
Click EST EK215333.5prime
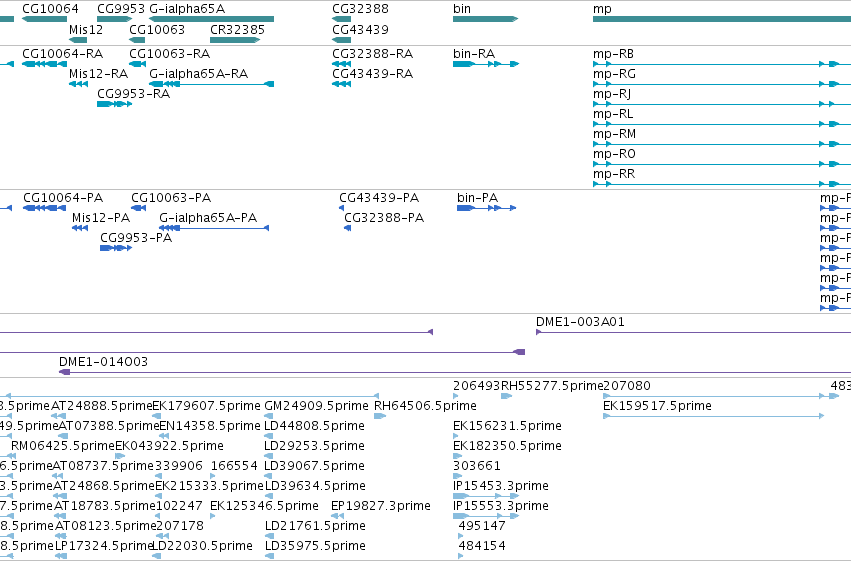click(x=209, y=486)
